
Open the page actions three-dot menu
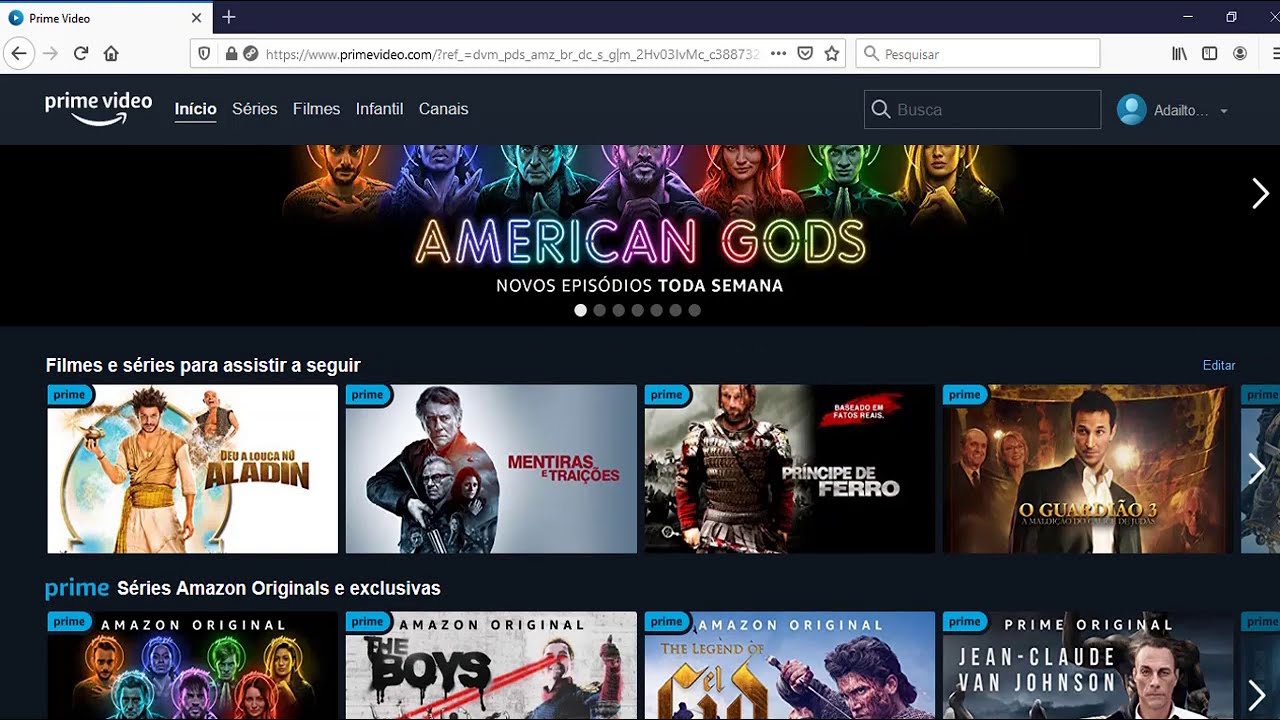click(778, 54)
